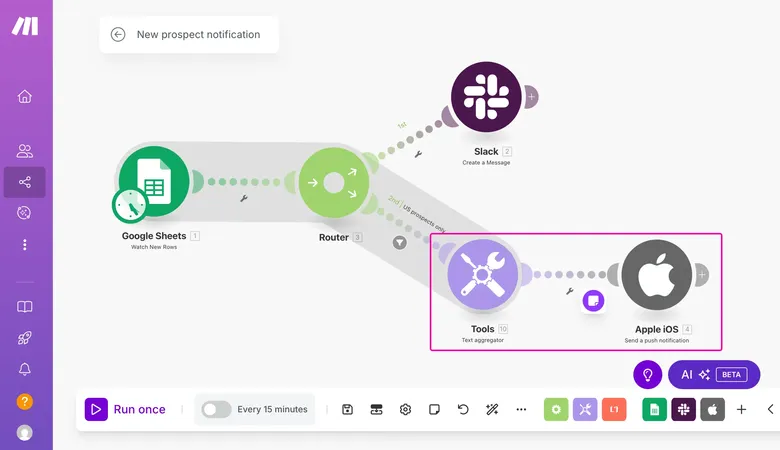Click 'Send a push notification' label
The image size is (780, 450).
coord(657,340)
